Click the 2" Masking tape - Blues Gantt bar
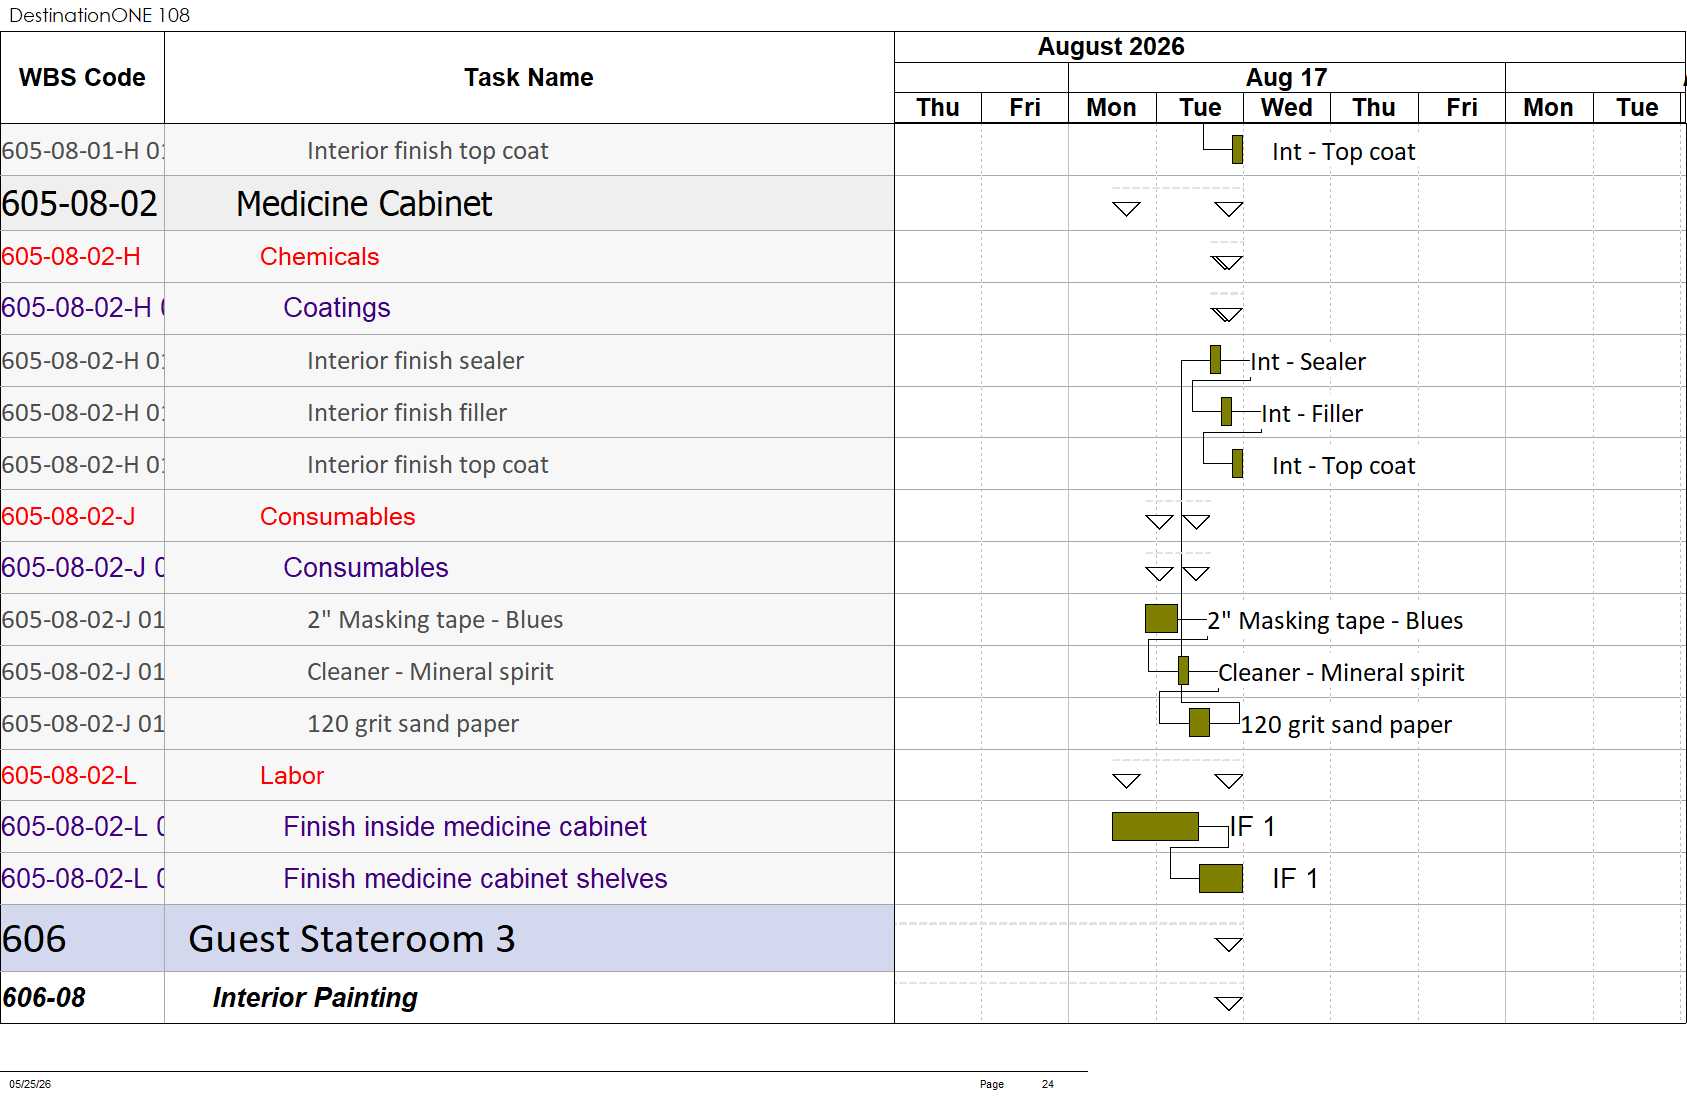Image resolution: width=1687 pixels, height=1097 pixels. point(1161,619)
